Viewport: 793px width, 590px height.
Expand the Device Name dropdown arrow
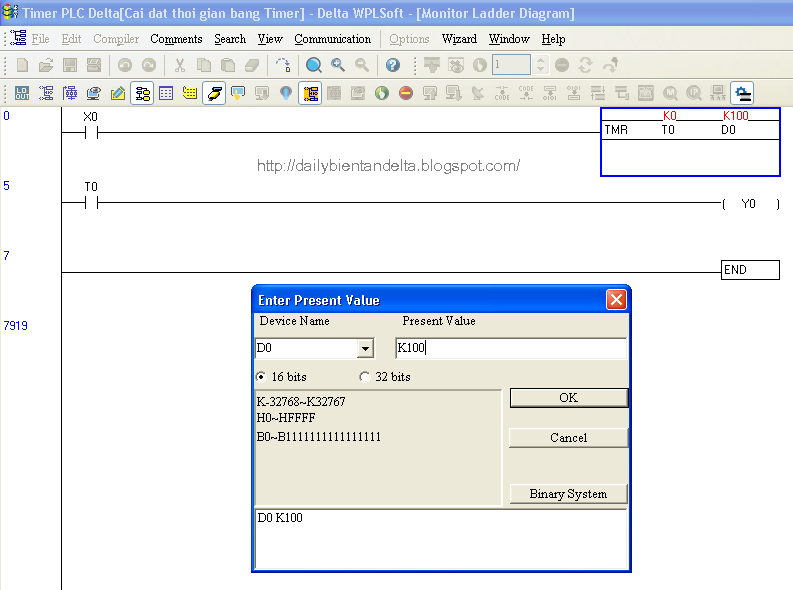[365, 348]
